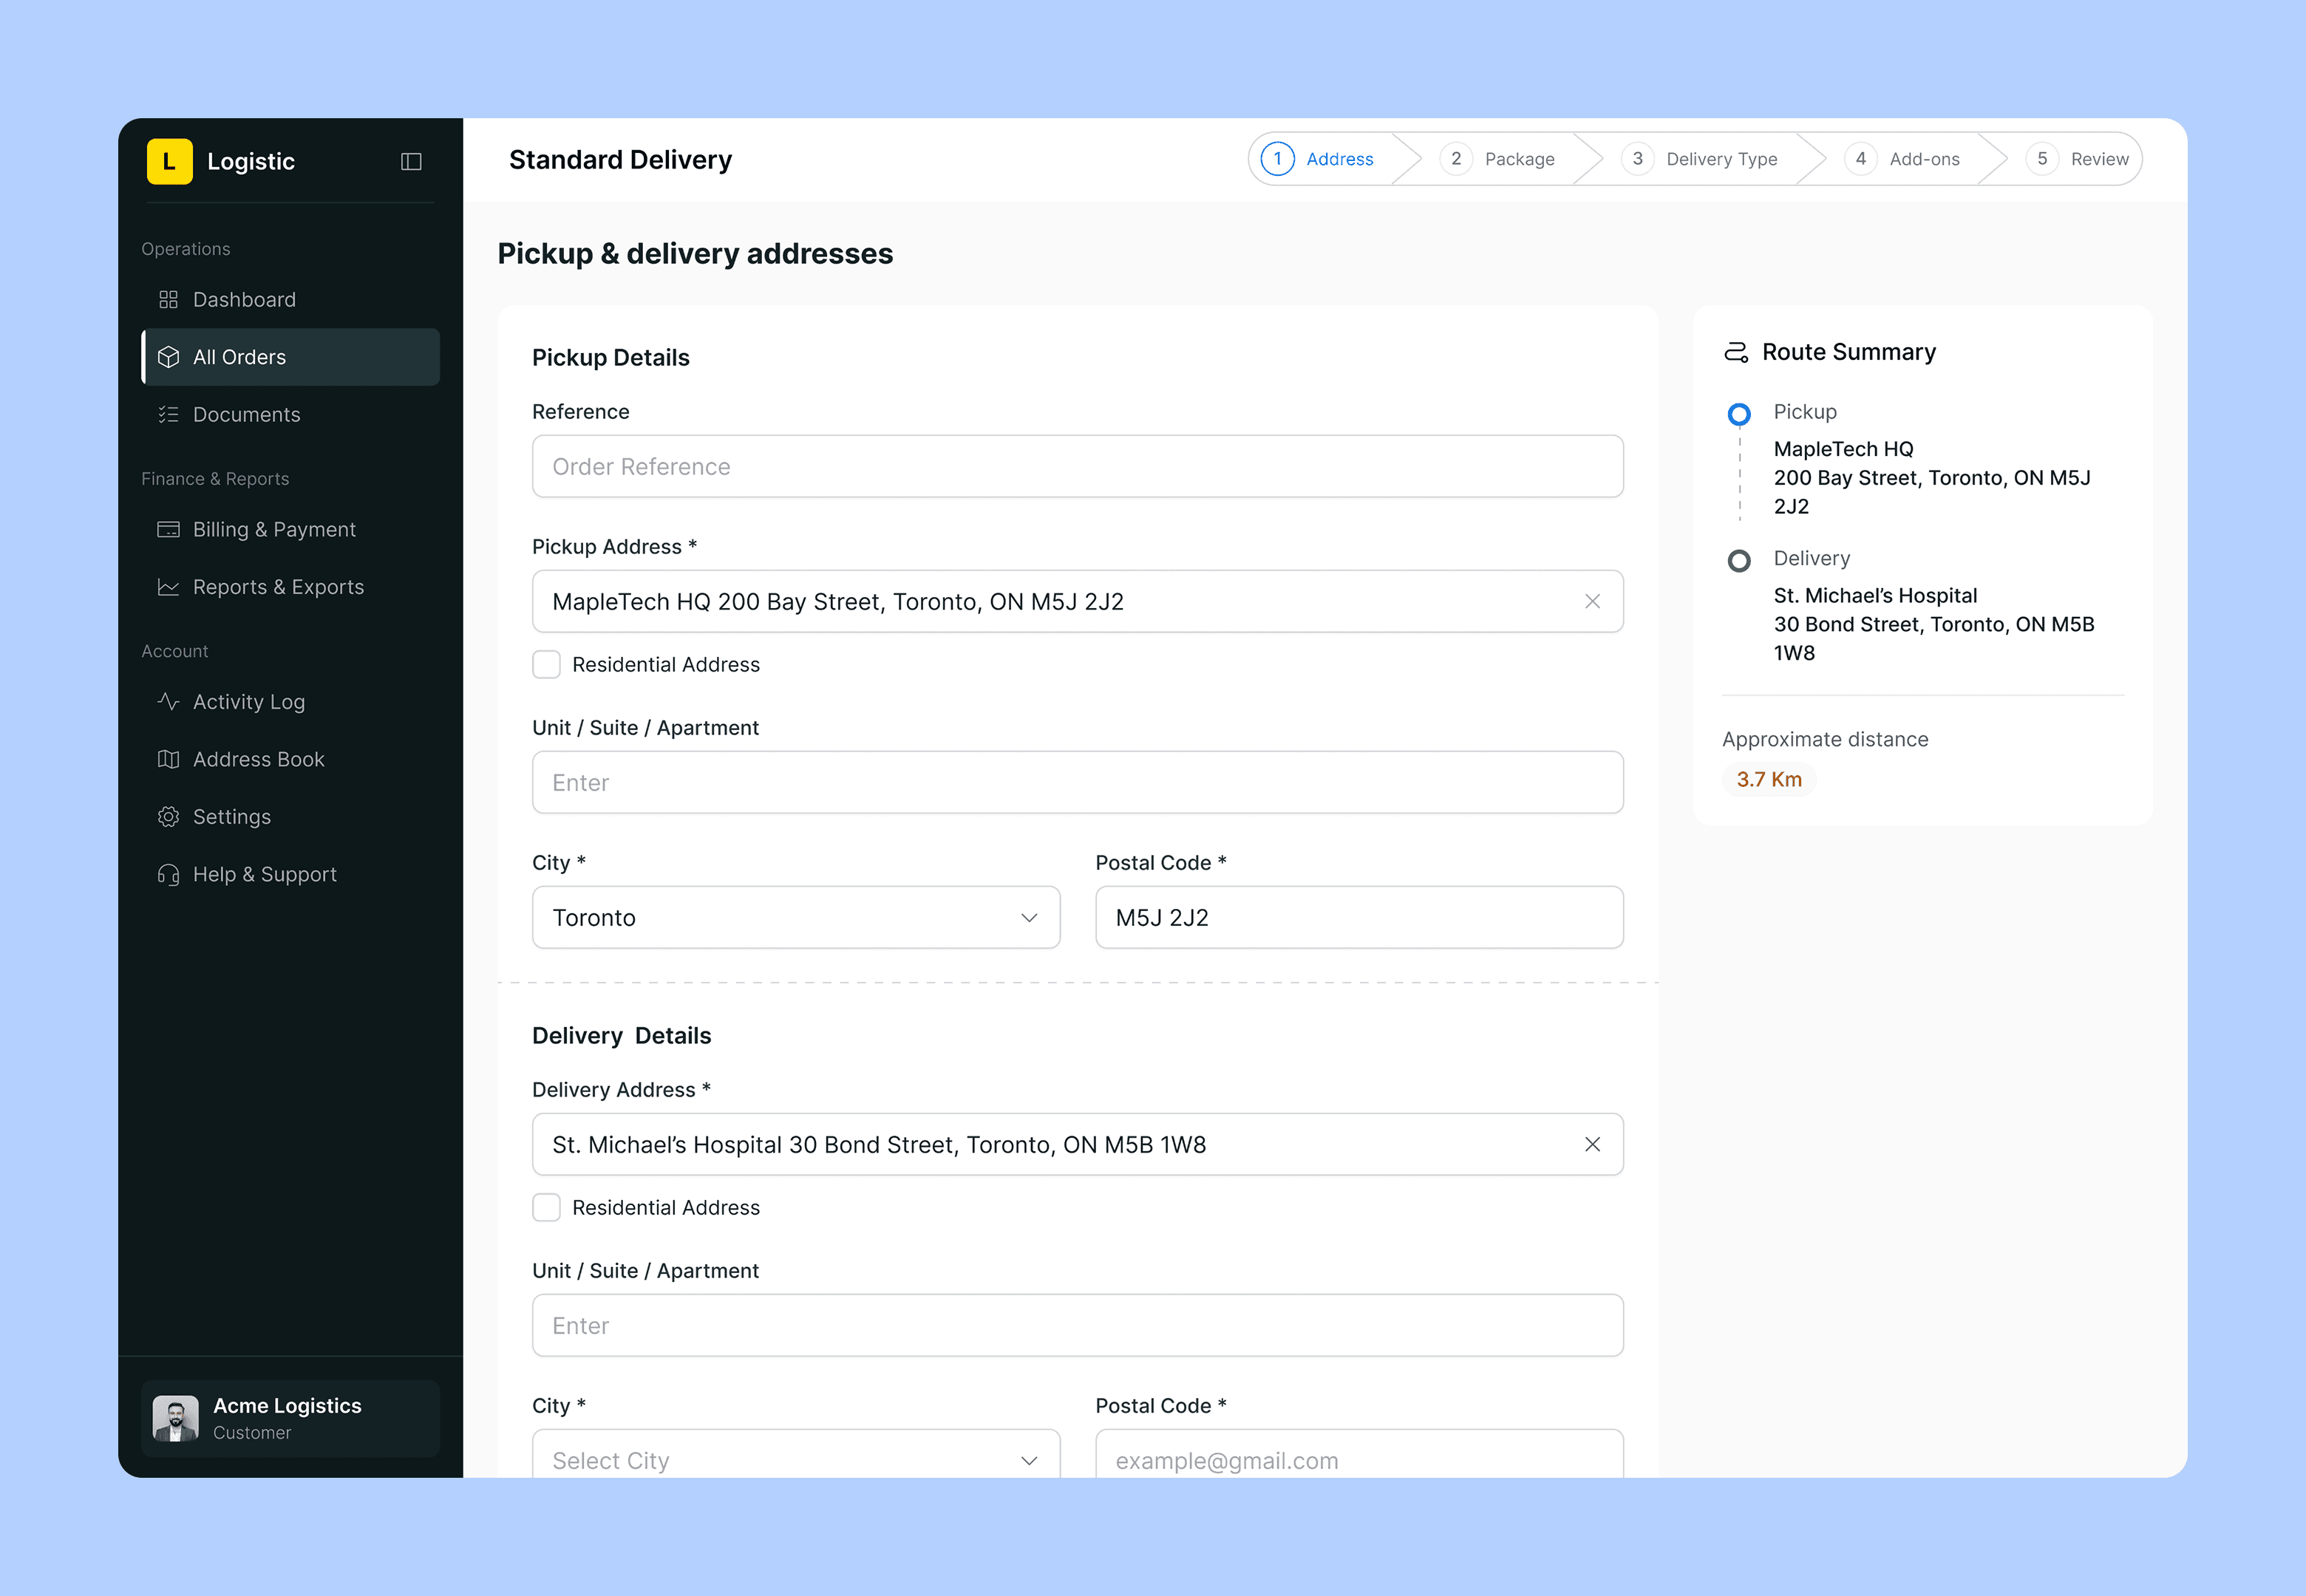Image resolution: width=2306 pixels, height=1596 pixels.
Task: Open the Acme Logistics account card
Action: click(291, 1419)
